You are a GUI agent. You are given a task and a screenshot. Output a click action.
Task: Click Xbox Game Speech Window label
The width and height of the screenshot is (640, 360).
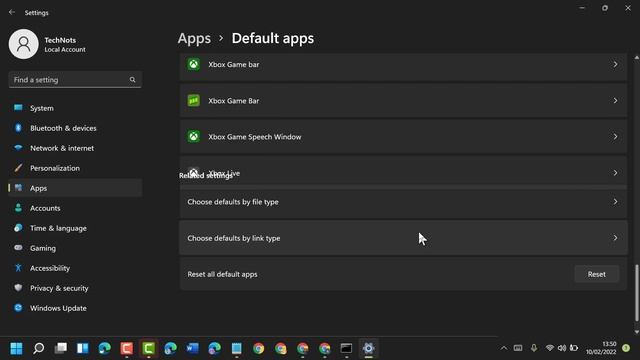[x=255, y=137]
